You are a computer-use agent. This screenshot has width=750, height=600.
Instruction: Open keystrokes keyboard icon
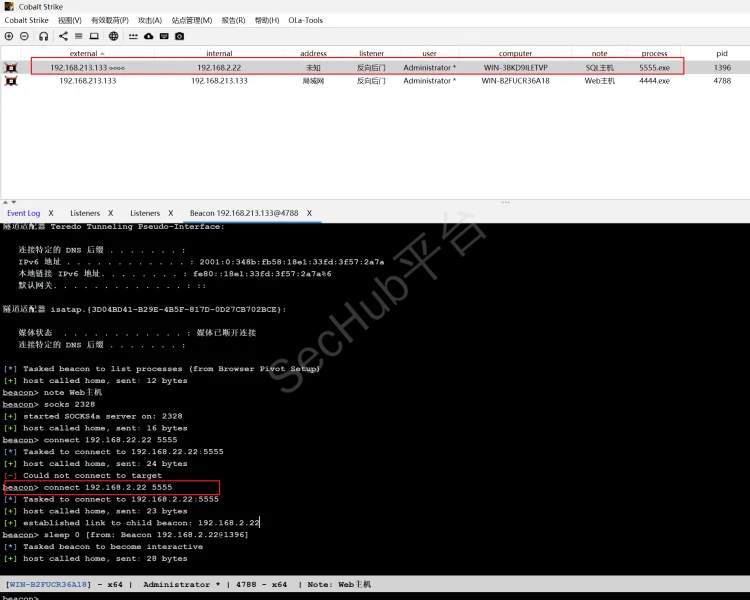coord(164,36)
